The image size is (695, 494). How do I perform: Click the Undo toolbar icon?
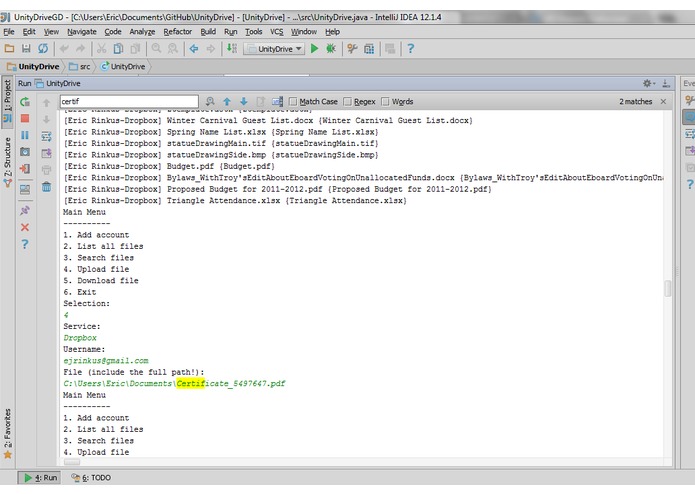(x=64, y=49)
